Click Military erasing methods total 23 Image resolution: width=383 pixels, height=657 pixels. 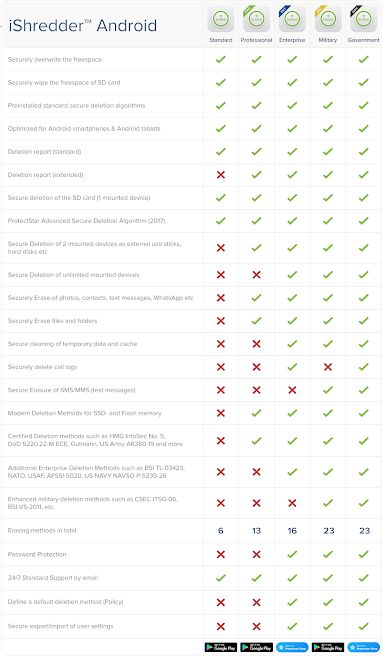[329, 531]
